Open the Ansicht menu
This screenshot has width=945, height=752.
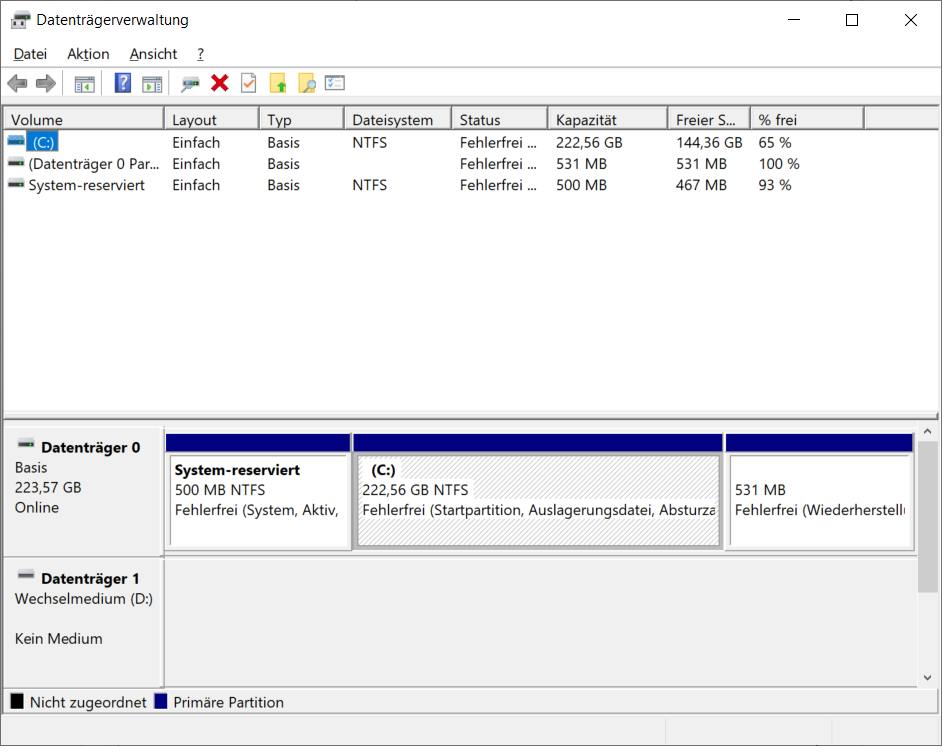click(153, 54)
